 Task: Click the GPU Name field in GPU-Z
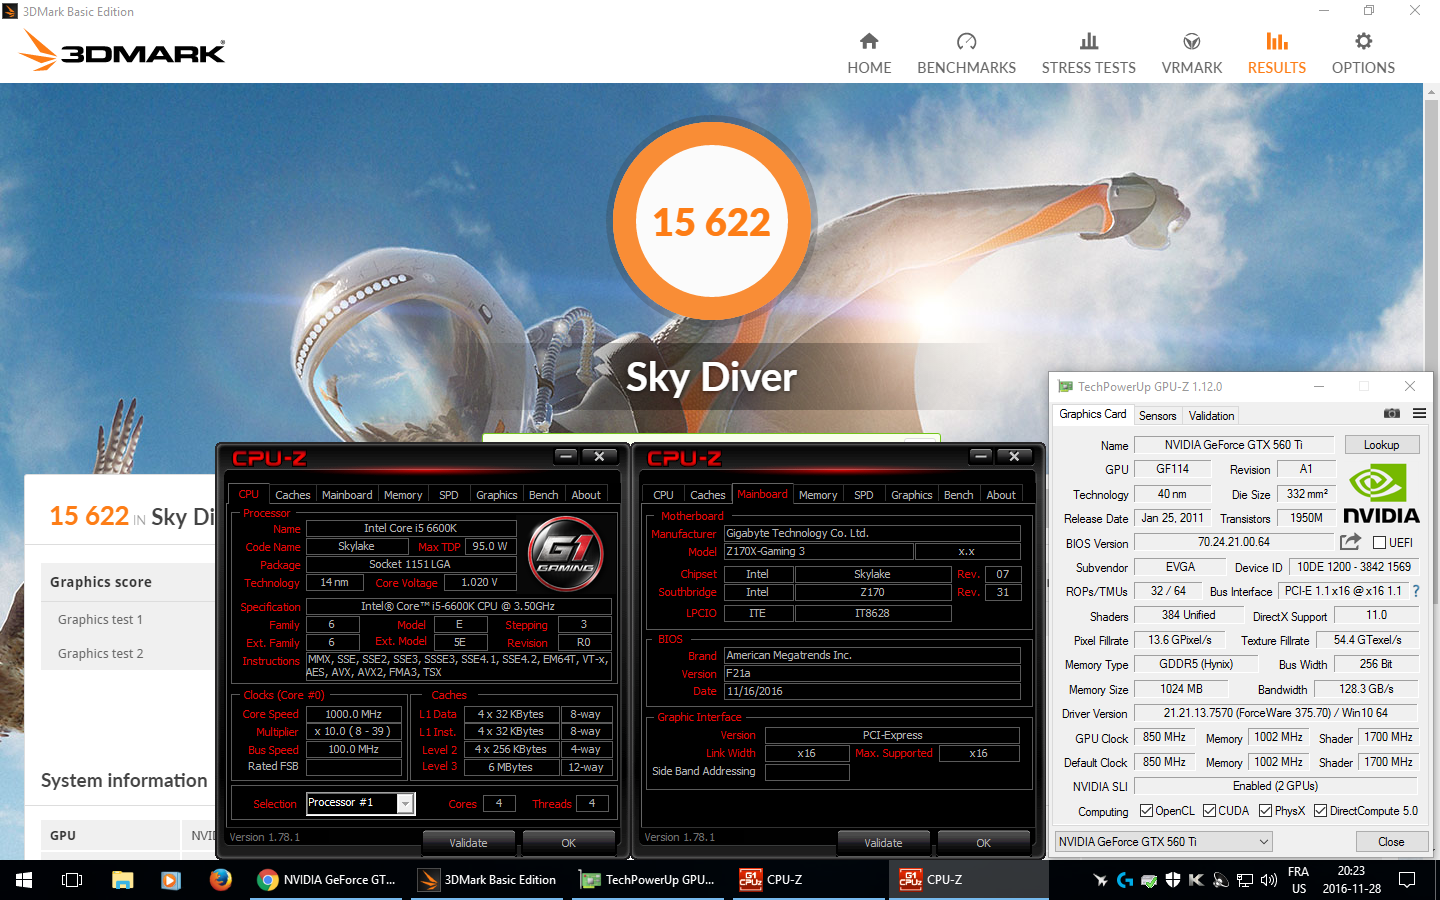click(1233, 445)
